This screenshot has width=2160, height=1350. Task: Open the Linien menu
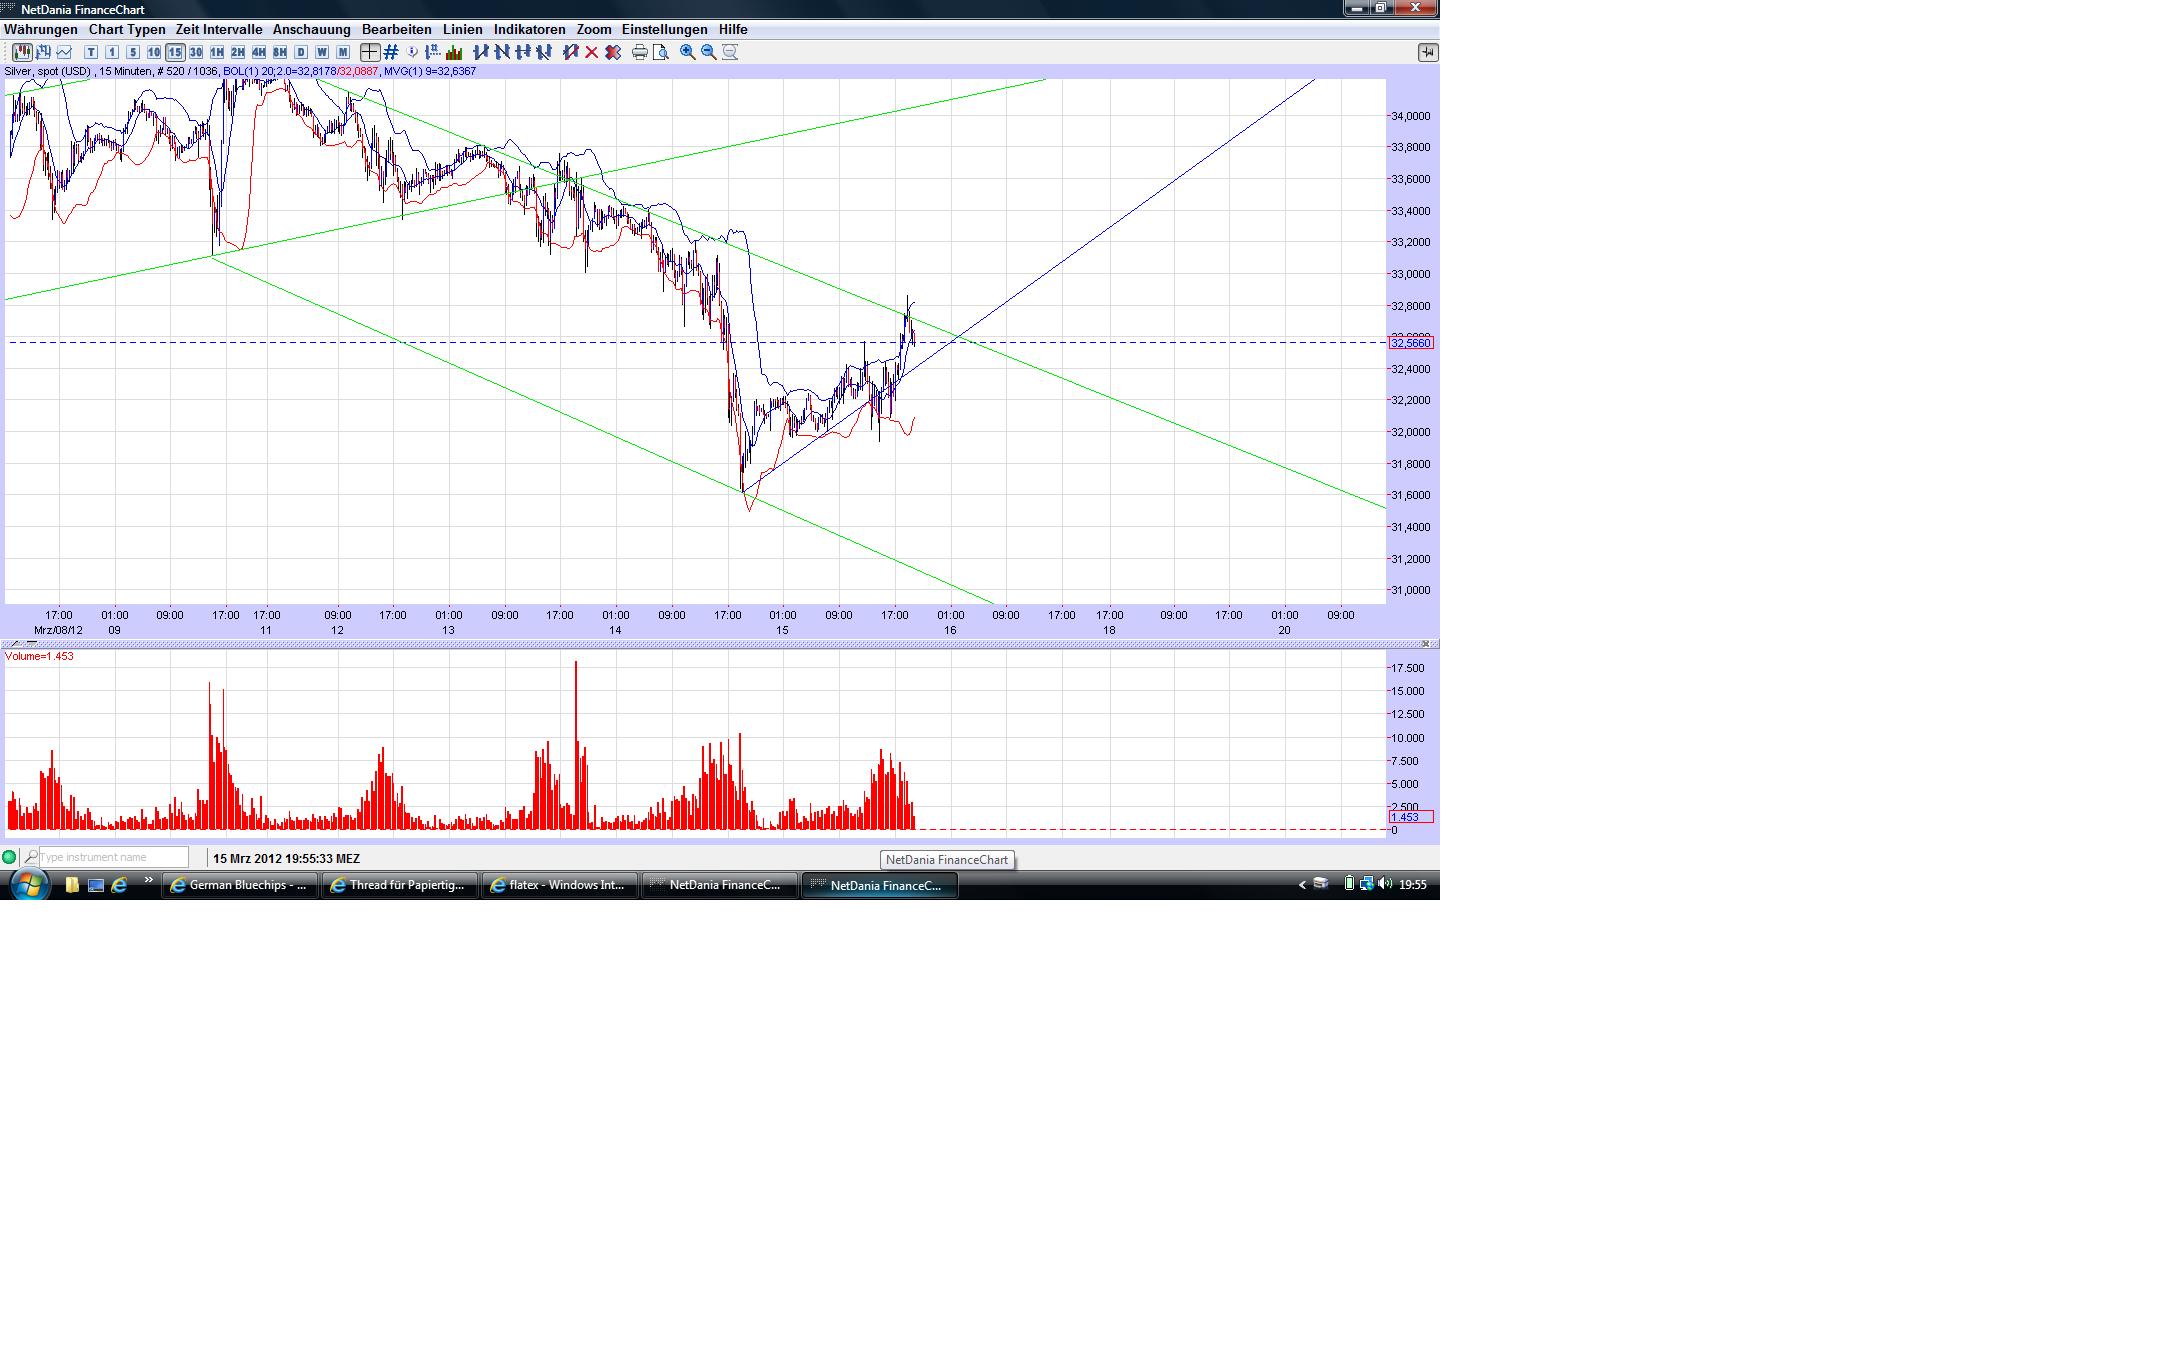(462, 29)
